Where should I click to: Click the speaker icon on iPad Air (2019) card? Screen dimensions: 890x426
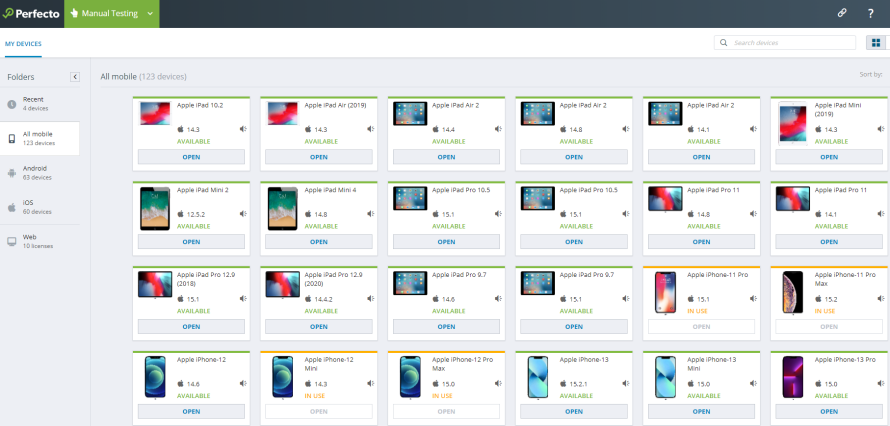(371, 129)
